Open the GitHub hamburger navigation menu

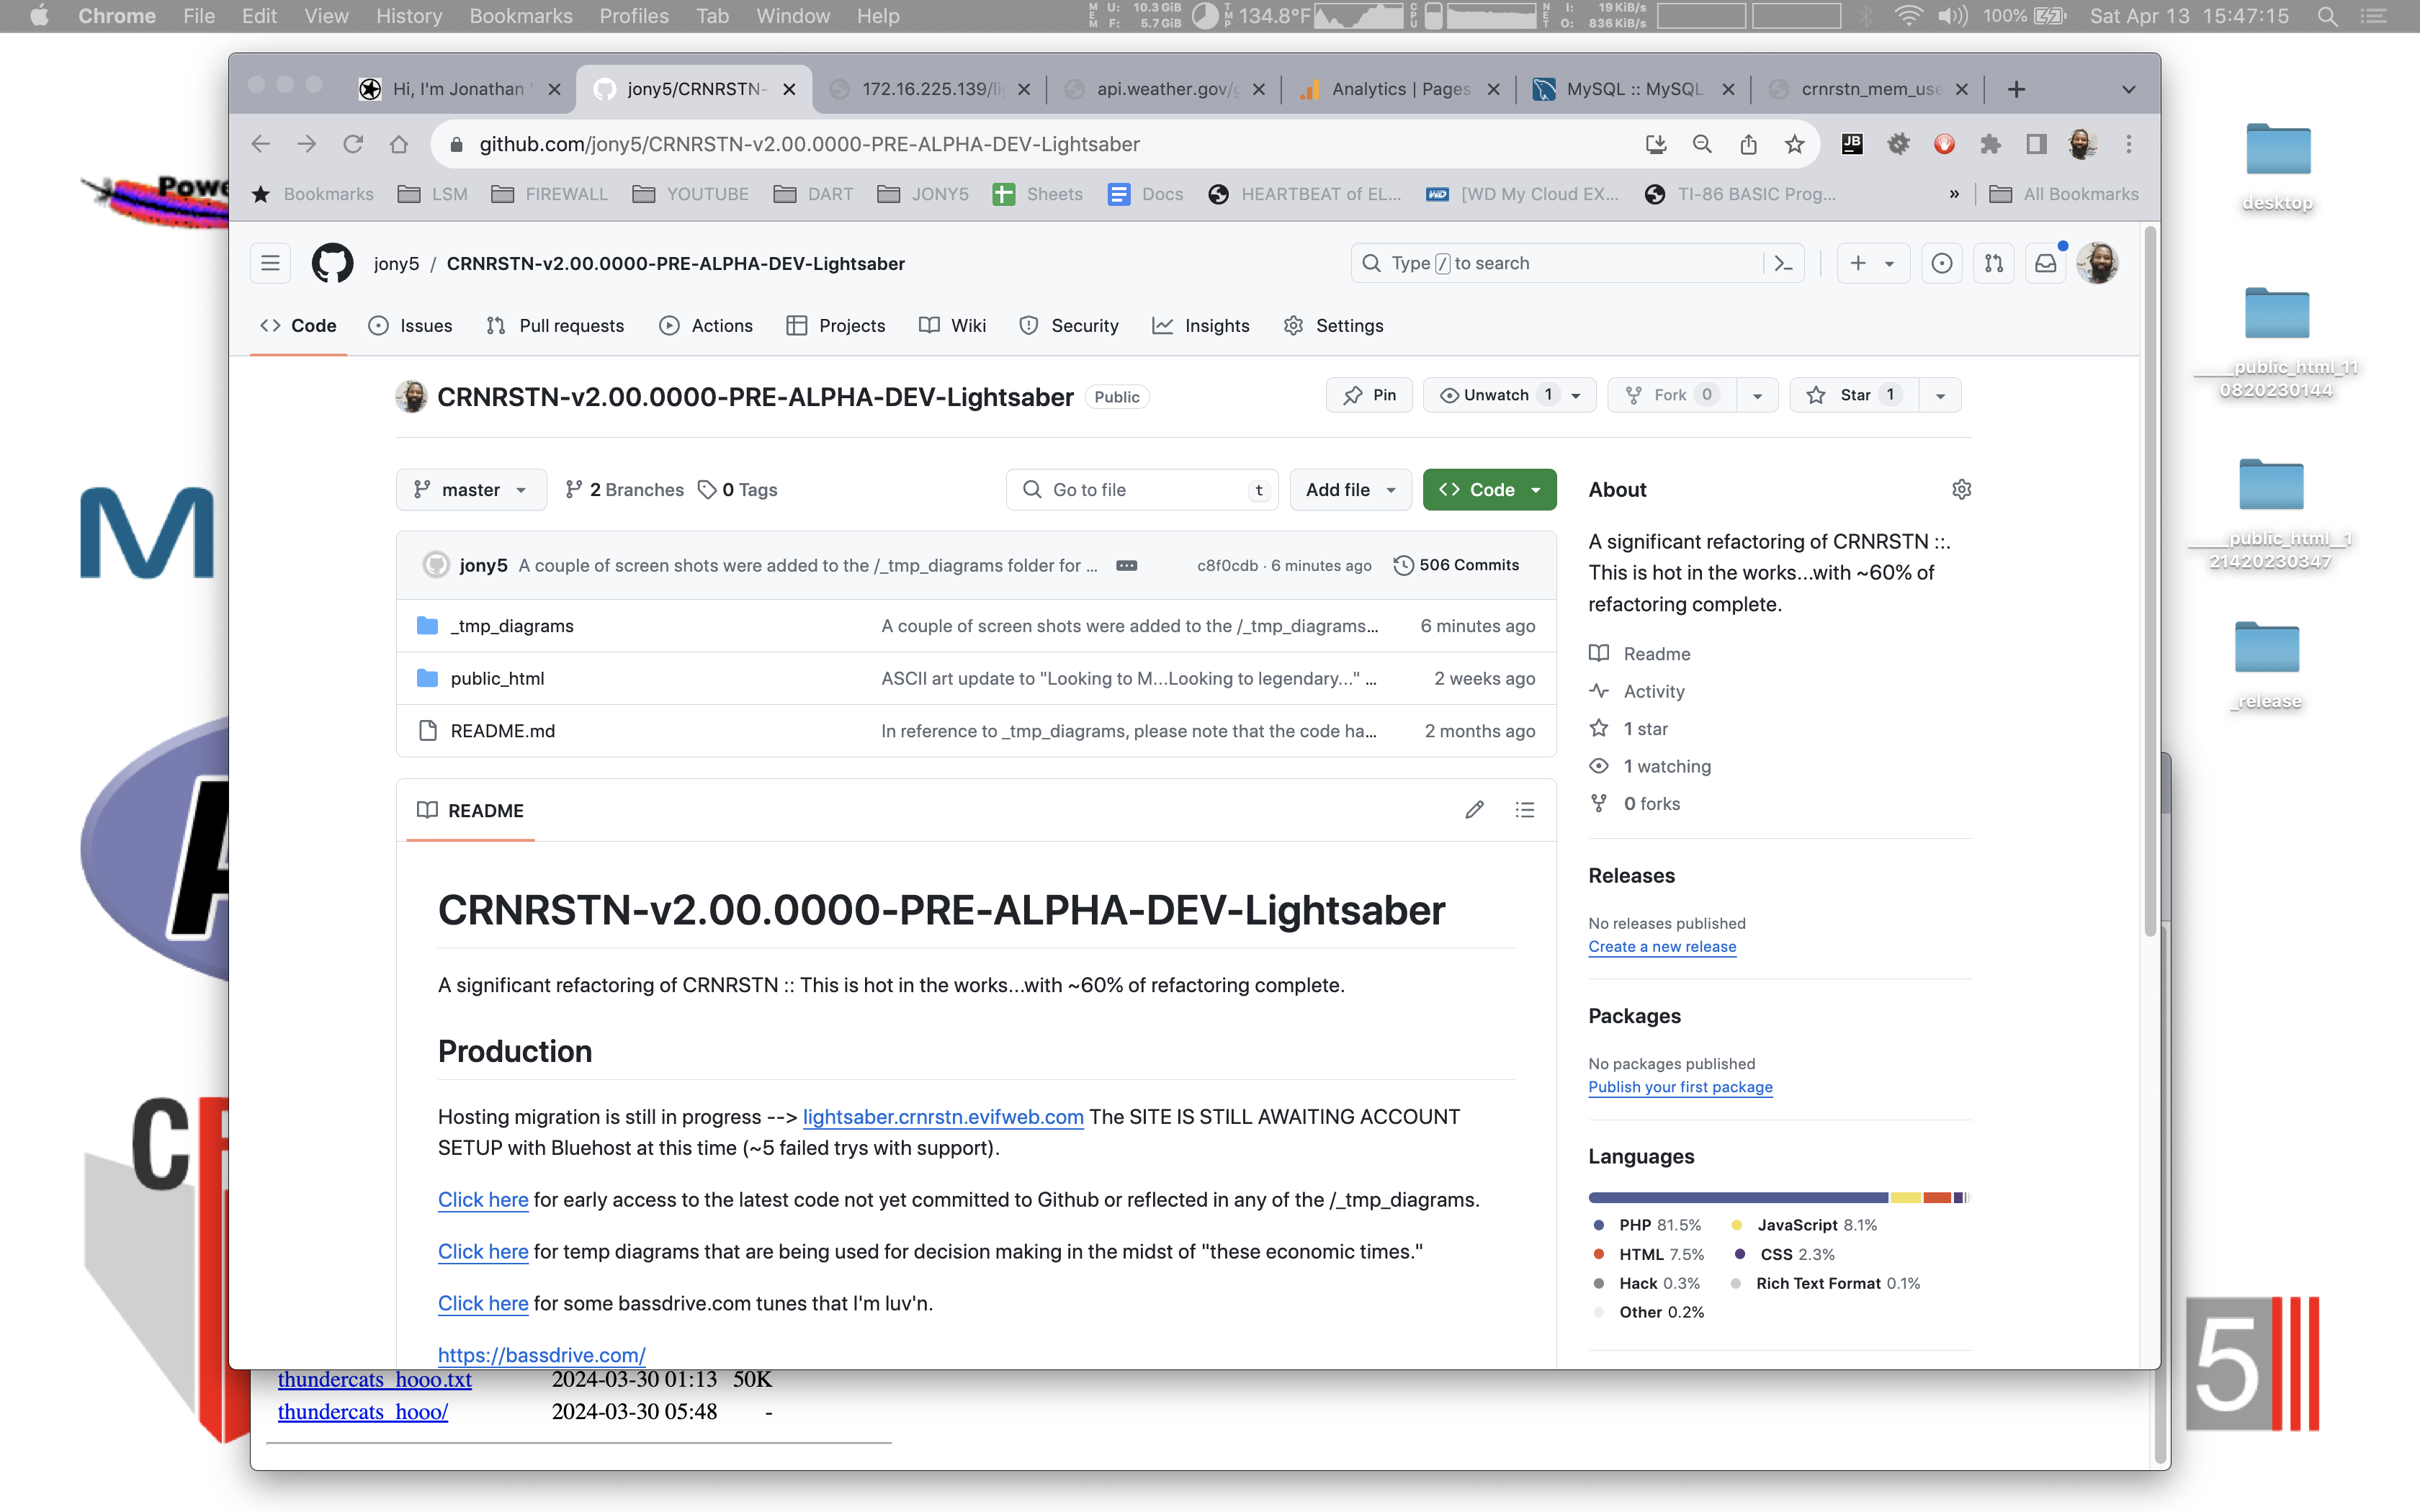(270, 263)
